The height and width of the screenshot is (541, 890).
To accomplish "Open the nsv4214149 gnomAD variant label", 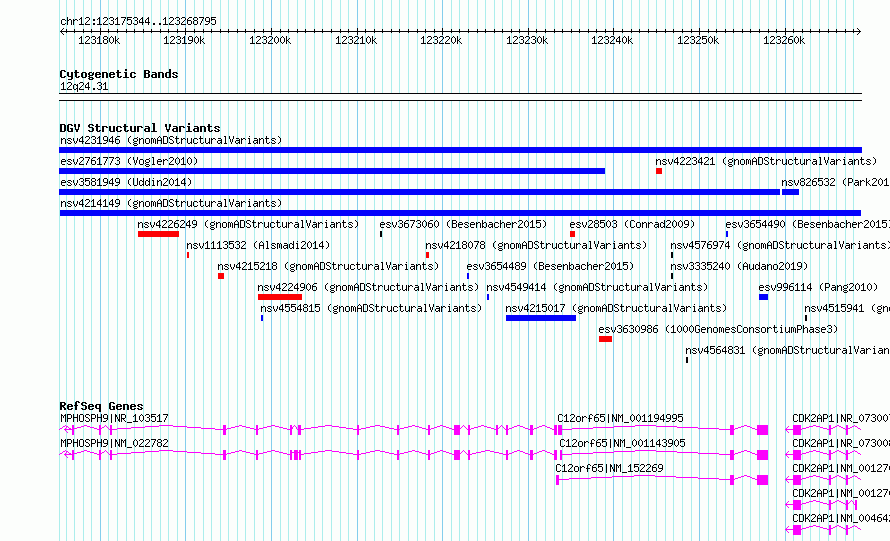I will click(171, 203).
